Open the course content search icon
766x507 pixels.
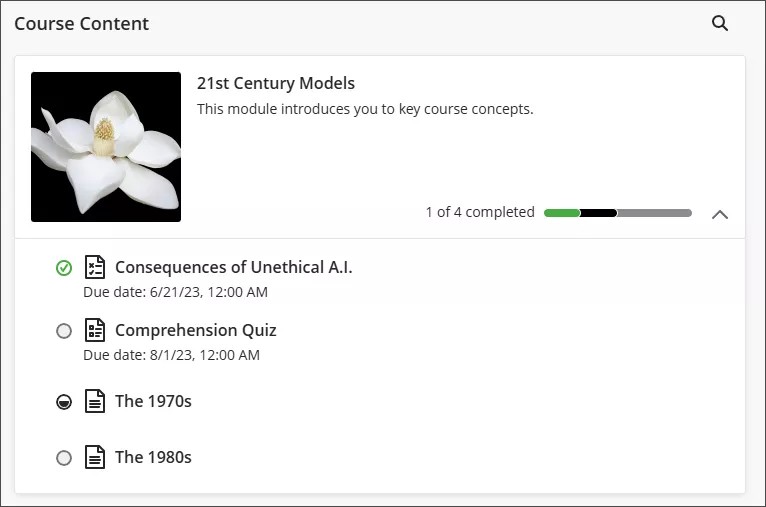coord(720,23)
